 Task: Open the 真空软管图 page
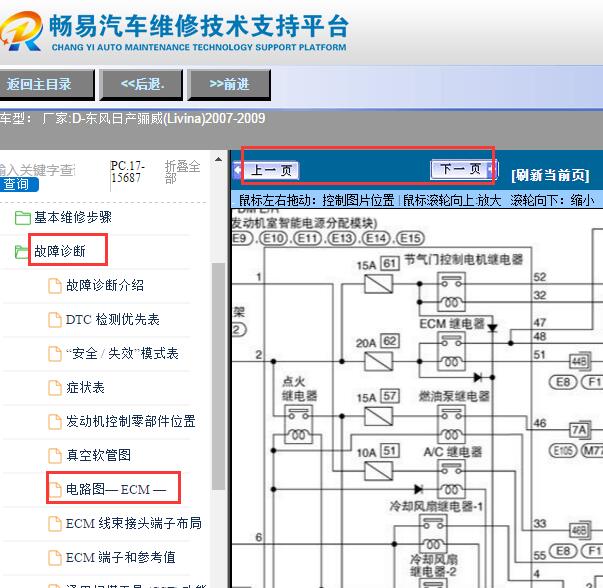click(x=98, y=455)
